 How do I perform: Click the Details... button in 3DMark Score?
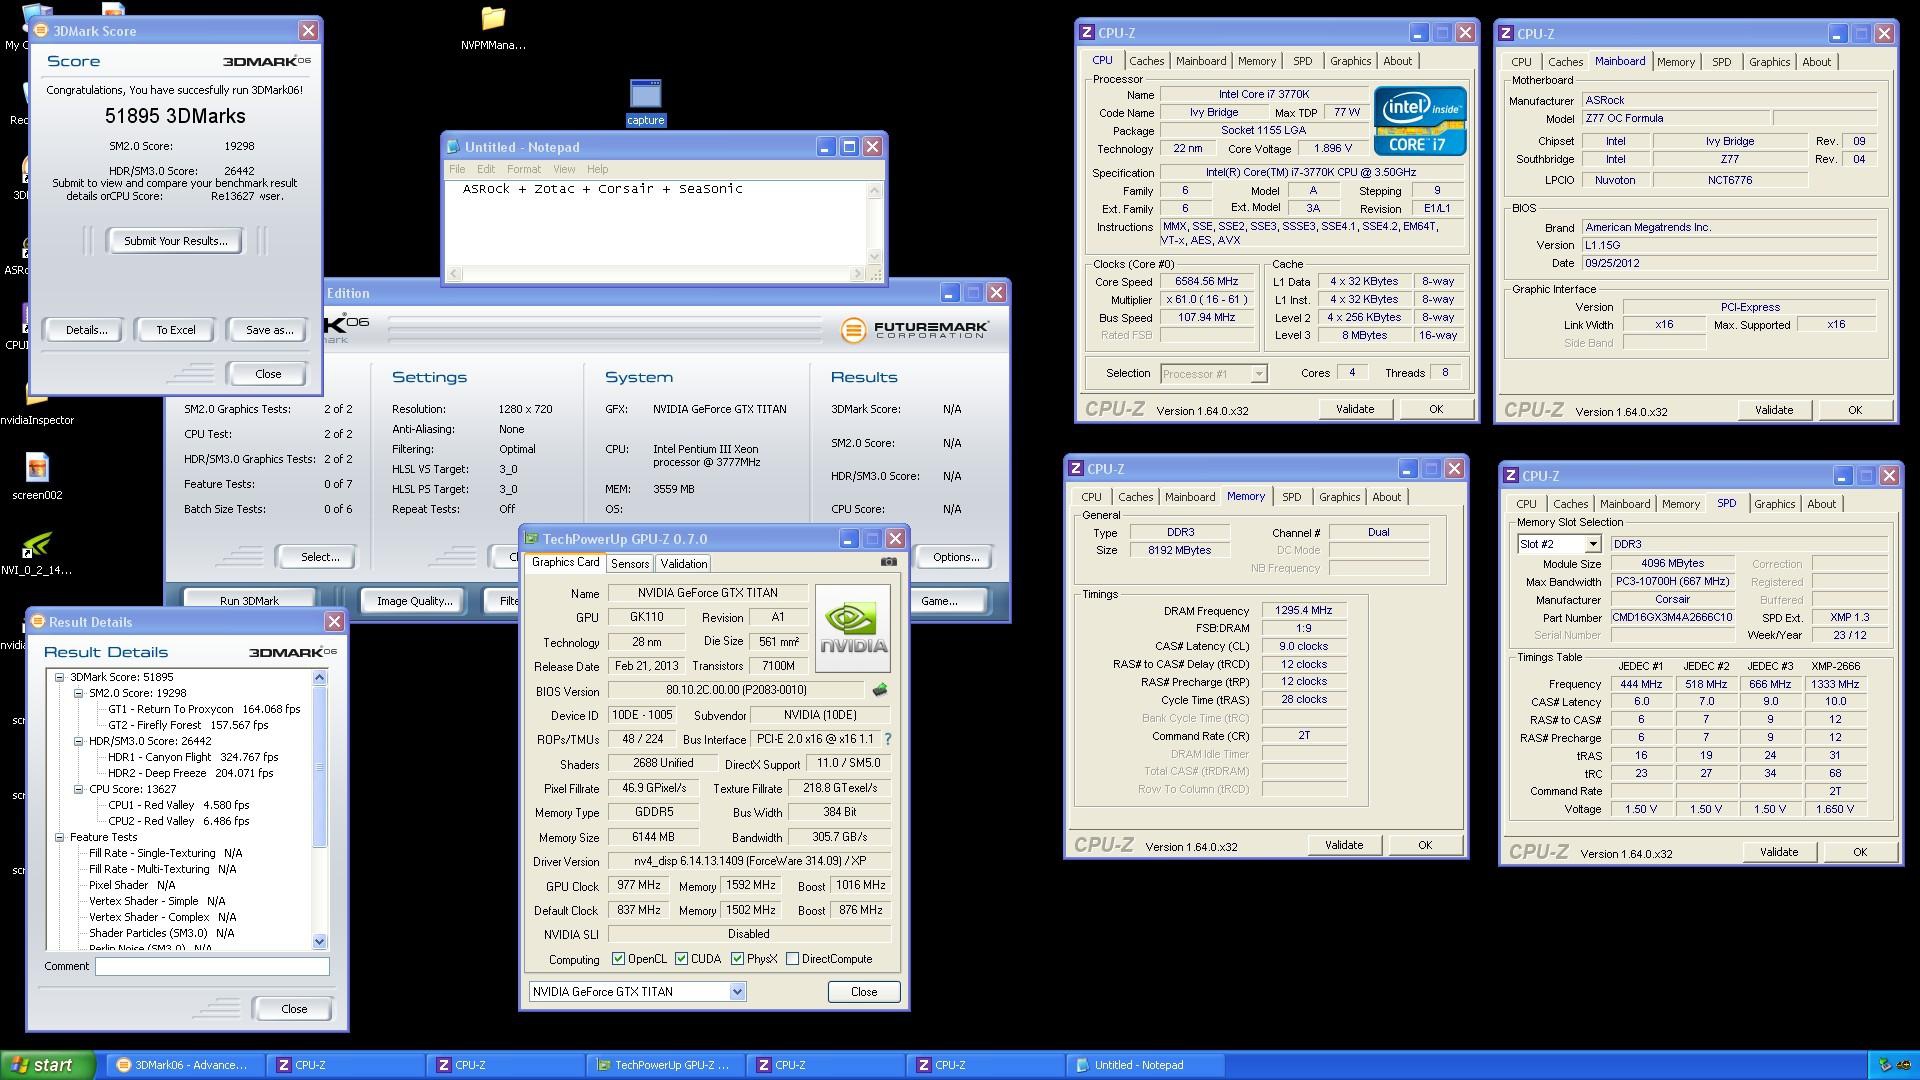coord(87,330)
